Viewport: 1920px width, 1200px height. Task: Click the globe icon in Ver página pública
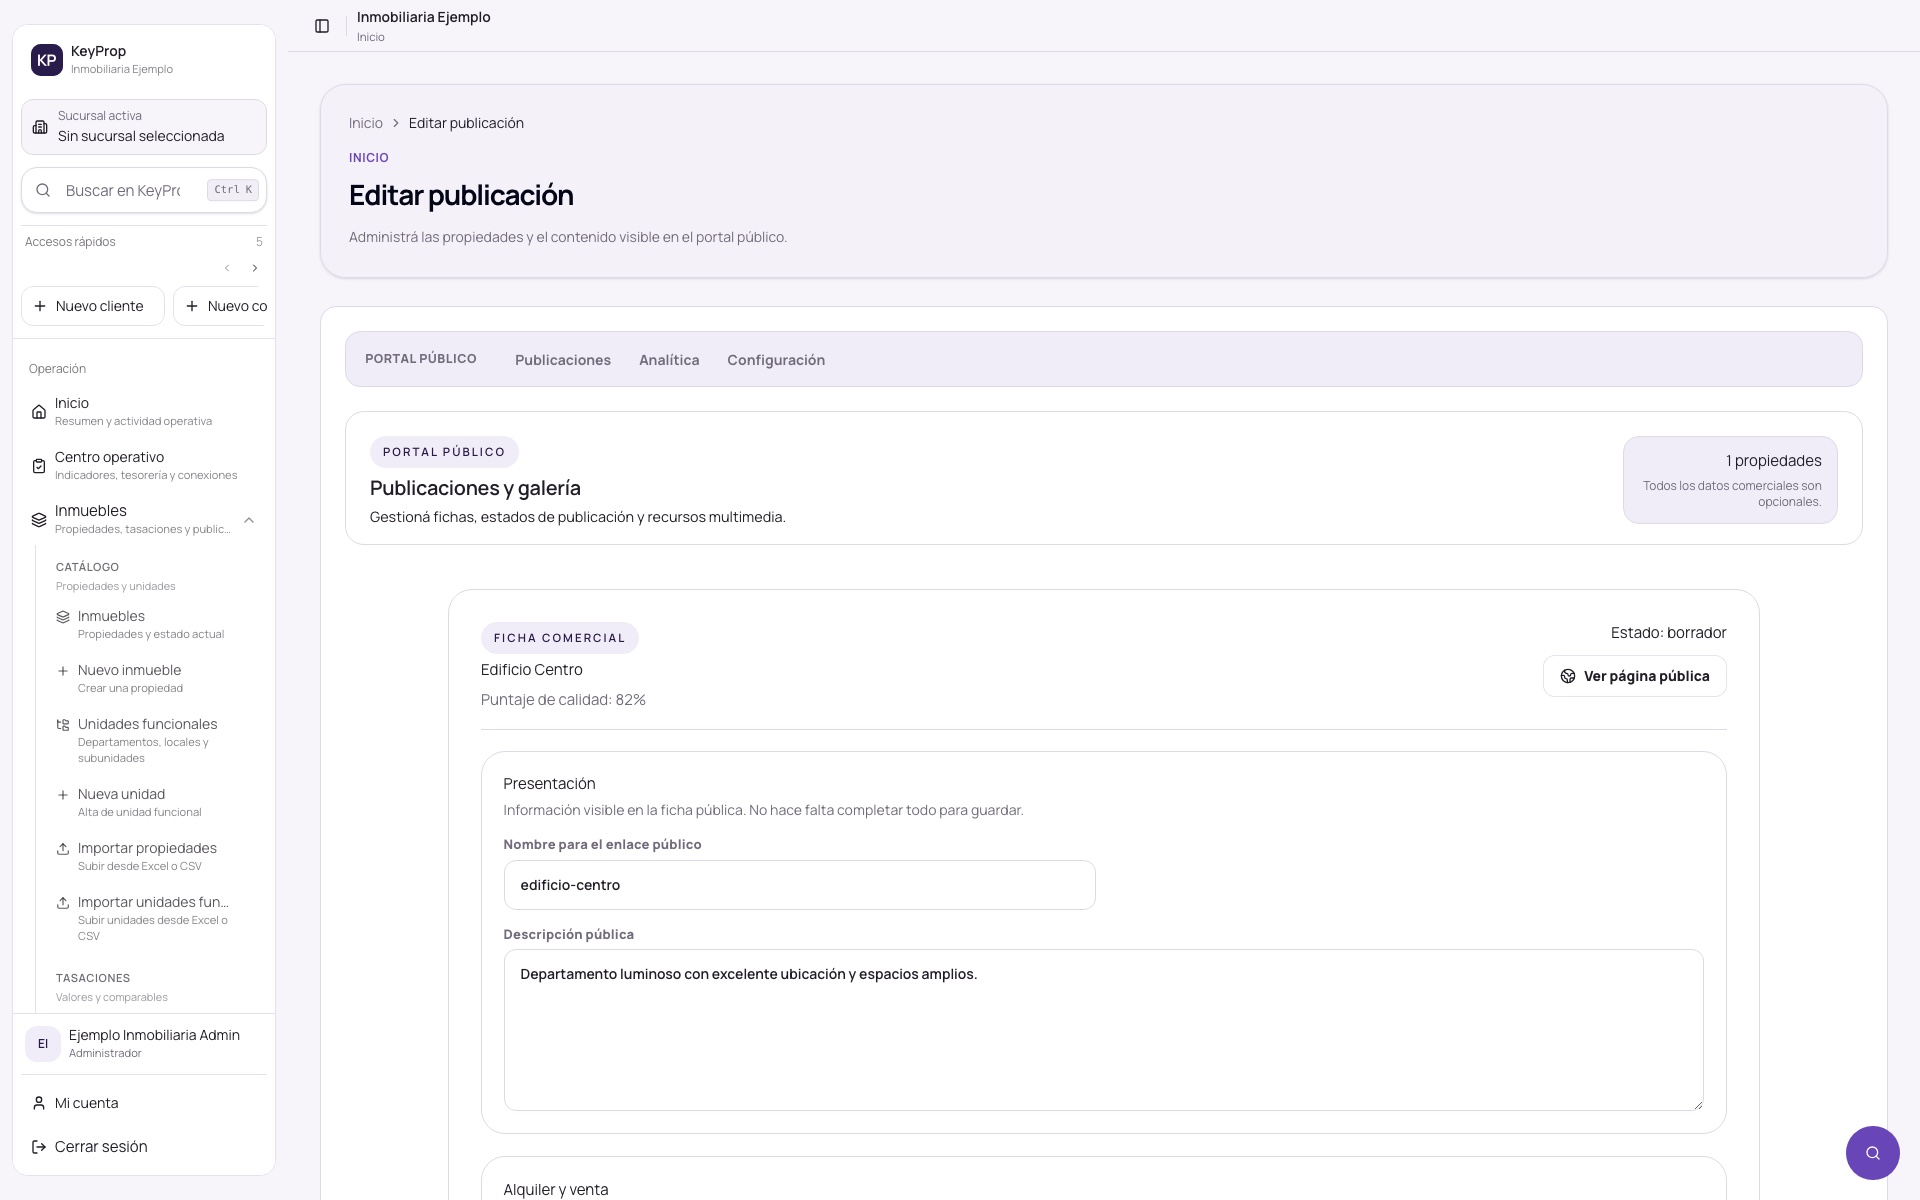tap(1568, 677)
